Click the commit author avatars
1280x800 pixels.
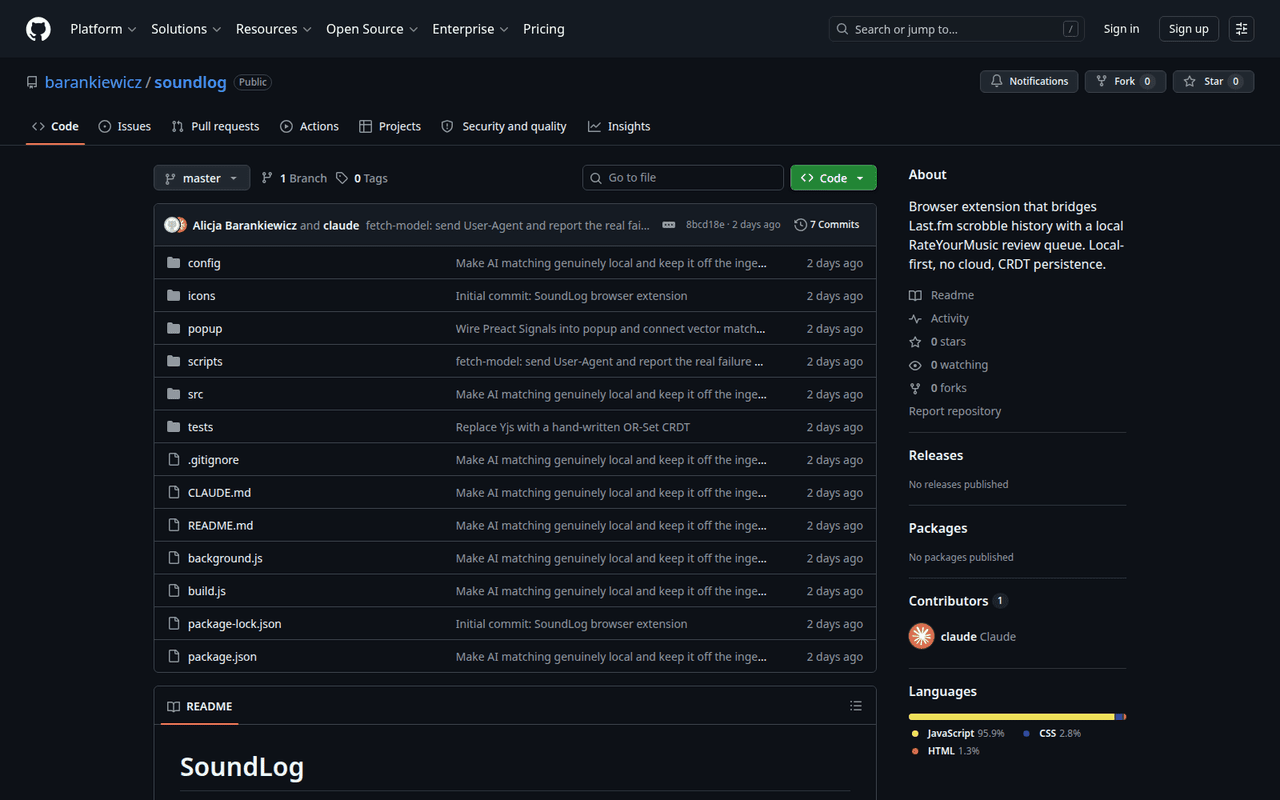tap(176, 225)
